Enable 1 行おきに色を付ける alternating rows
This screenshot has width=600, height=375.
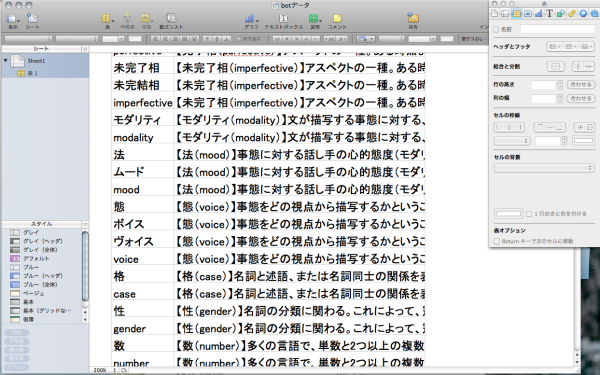[529, 214]
